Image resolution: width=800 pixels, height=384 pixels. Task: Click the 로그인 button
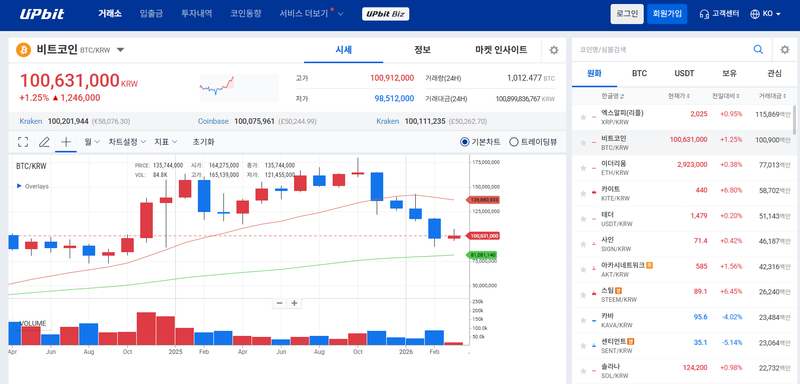tap(627, 14)
